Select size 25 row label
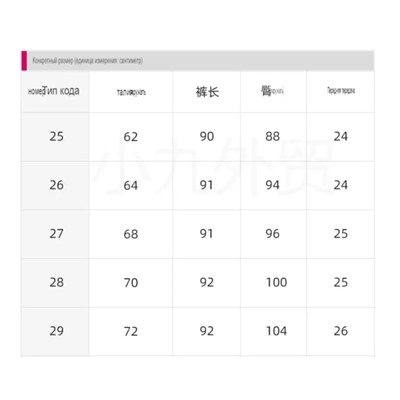The height and width of the screenshot is (400, 400). [55, 137]
